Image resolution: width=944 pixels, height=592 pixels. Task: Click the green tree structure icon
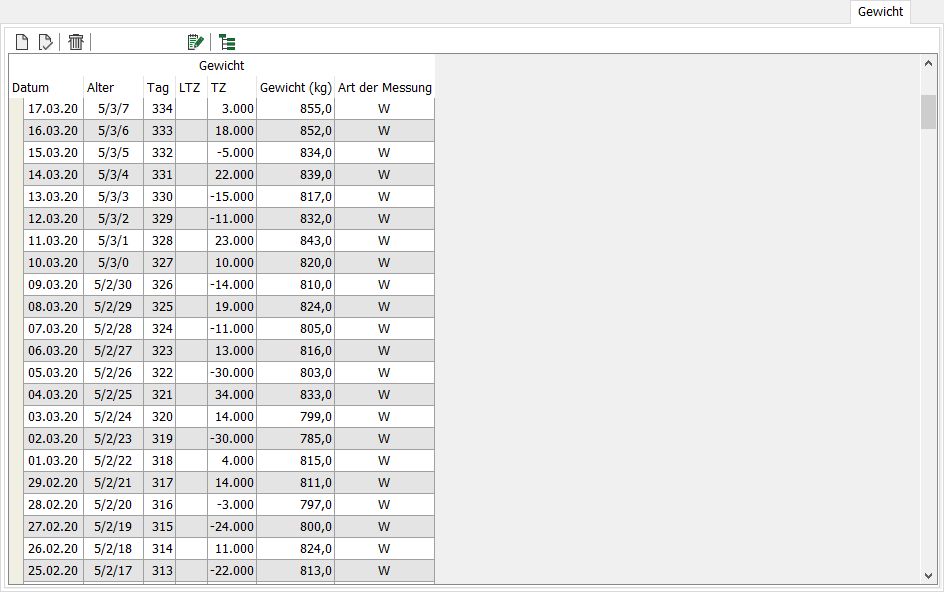point(227,42)
